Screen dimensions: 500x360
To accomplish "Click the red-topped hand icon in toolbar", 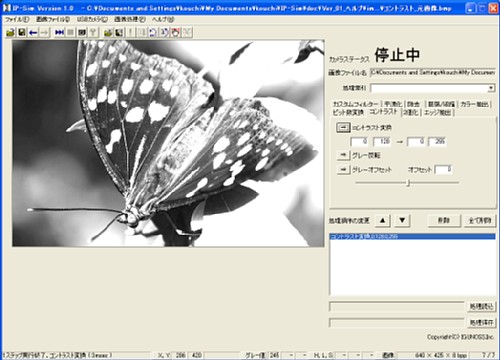I will [176, 32].
